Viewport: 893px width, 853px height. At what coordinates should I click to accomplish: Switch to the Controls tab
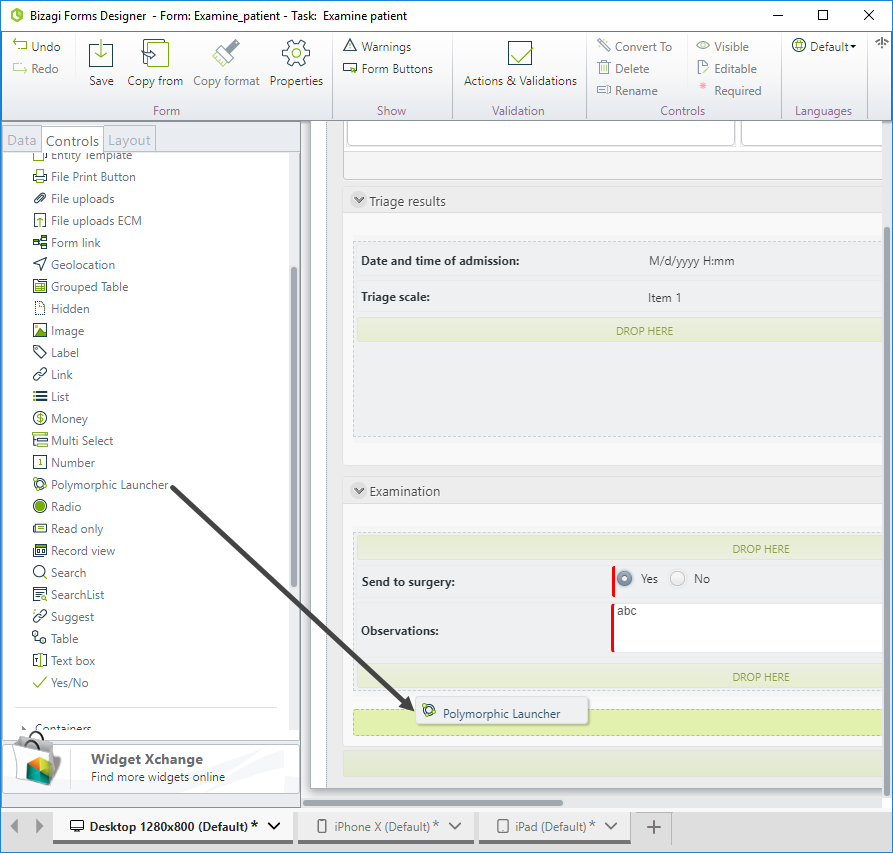pyautogui.click(x=72, y=140)
